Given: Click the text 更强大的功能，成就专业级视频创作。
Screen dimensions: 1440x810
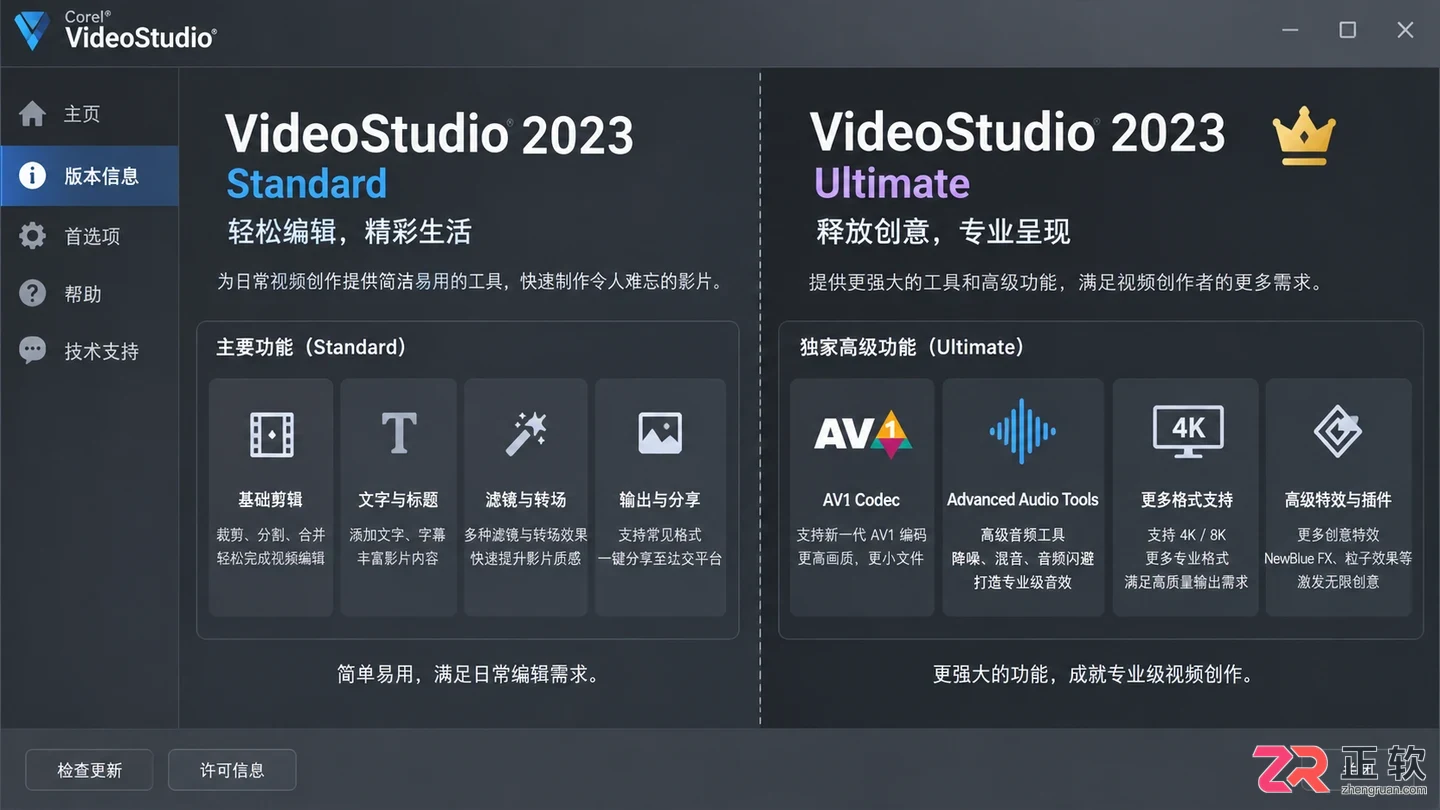Looking at the screenshot, I should pos(1093,674).
